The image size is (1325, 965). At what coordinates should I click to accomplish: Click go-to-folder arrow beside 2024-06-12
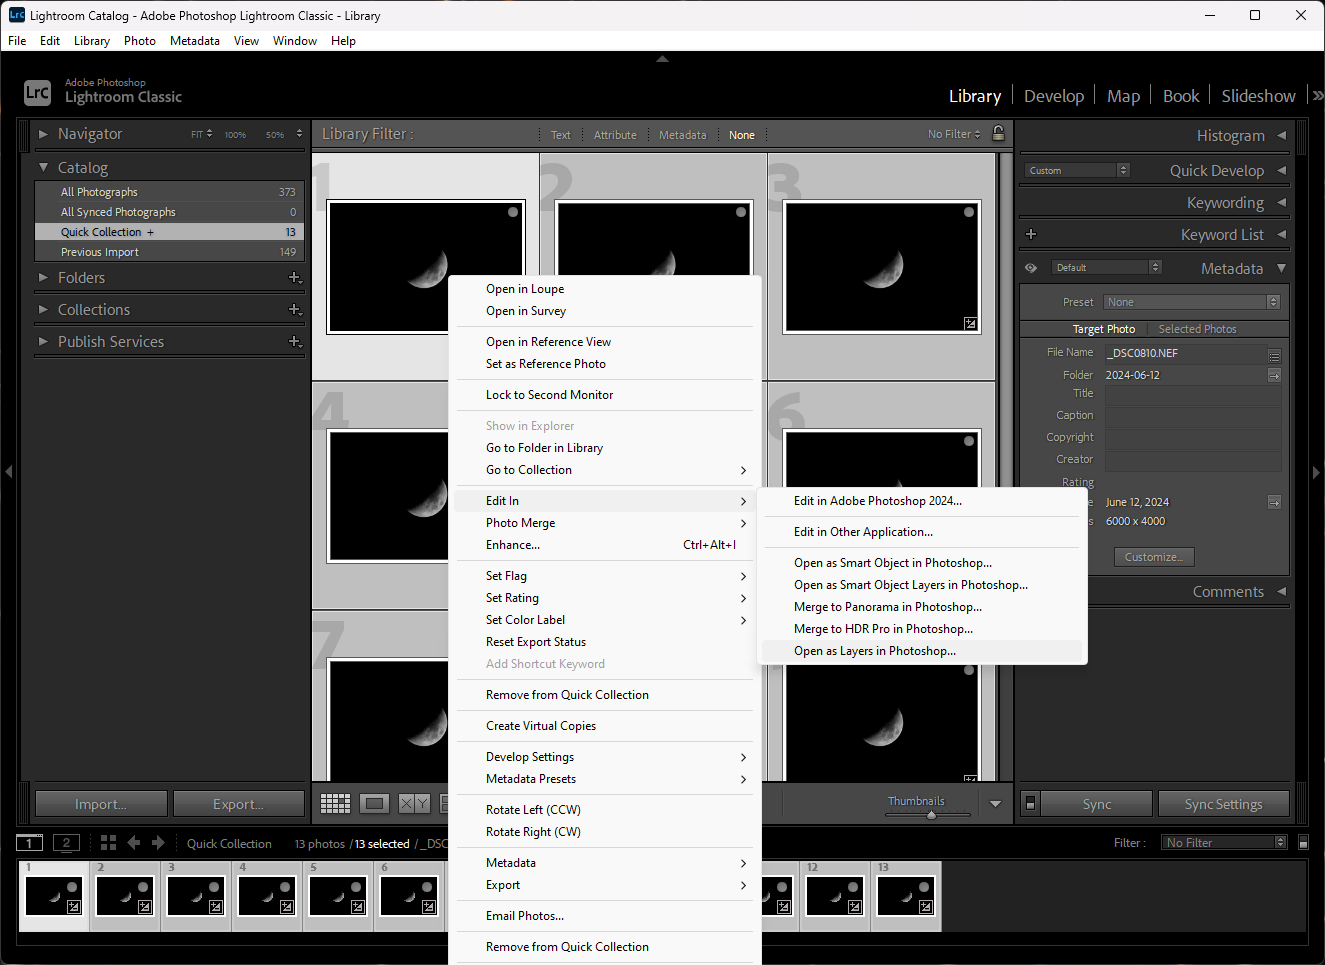(1274, 375)
